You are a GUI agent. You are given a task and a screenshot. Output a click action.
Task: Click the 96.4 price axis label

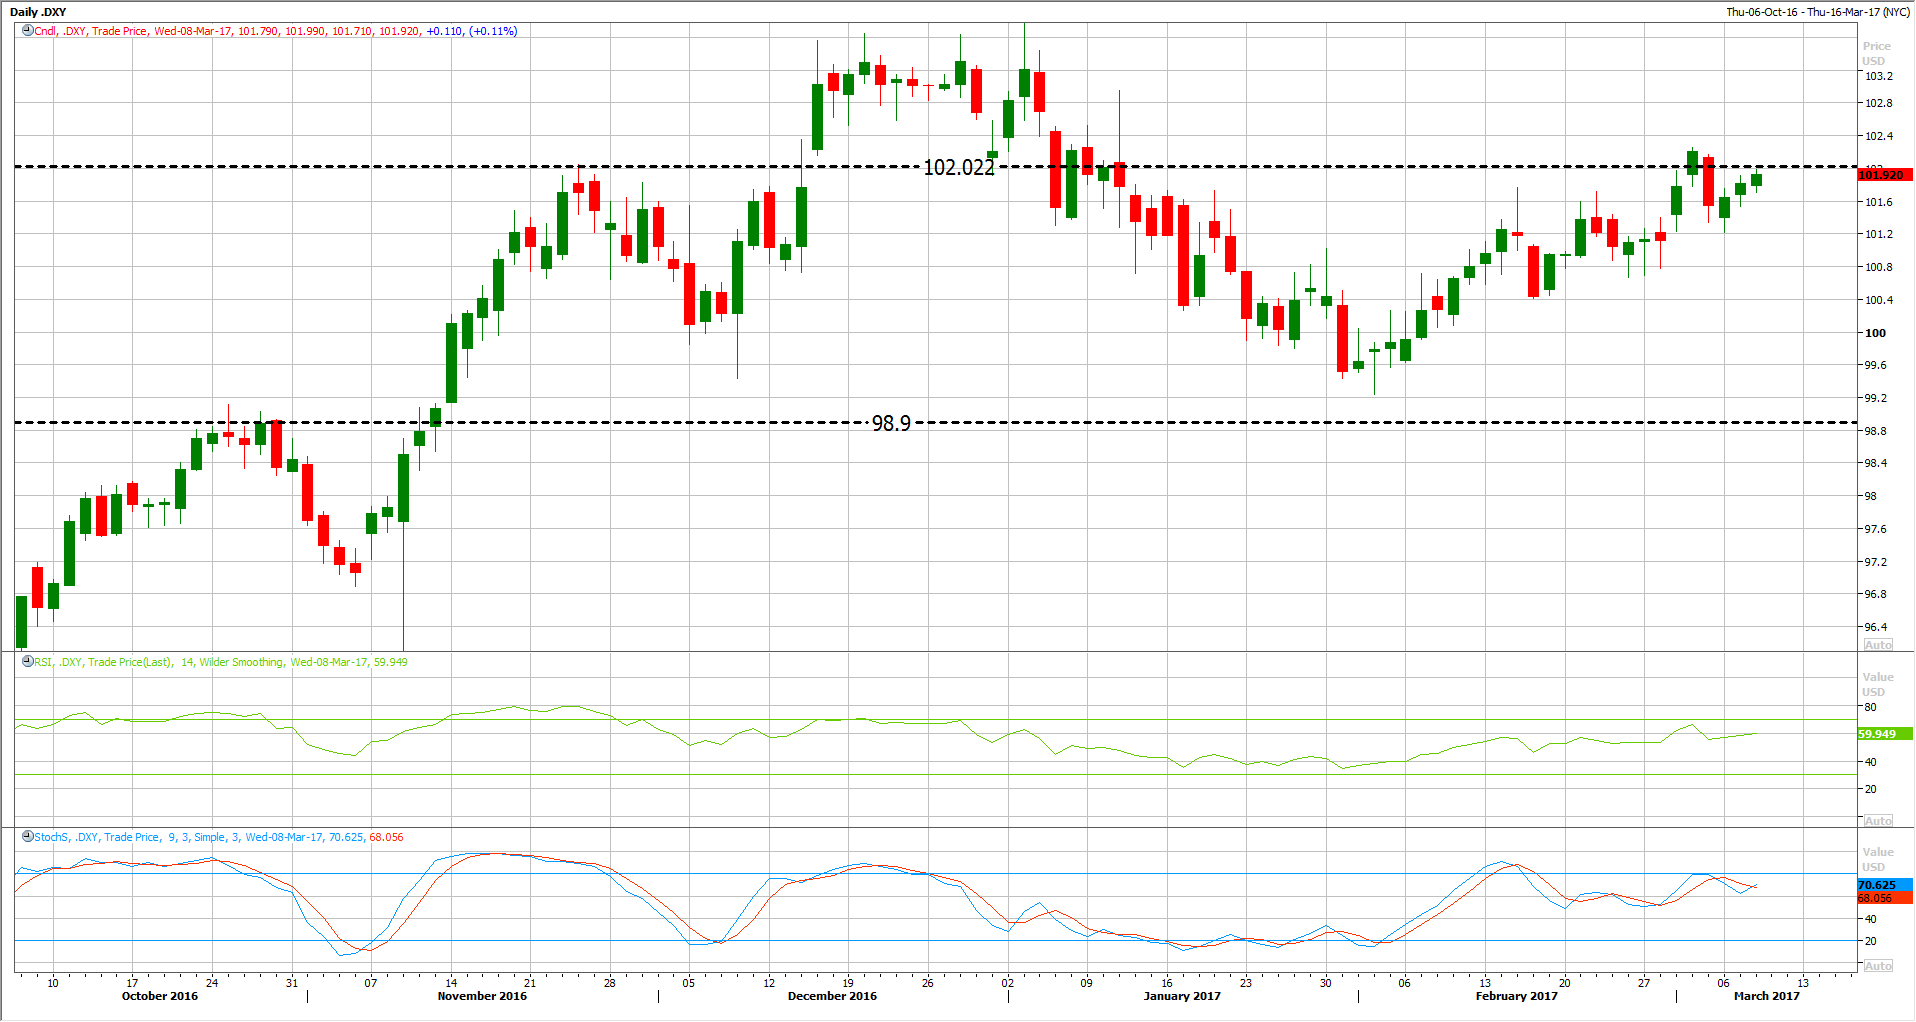click(1876, 627)
